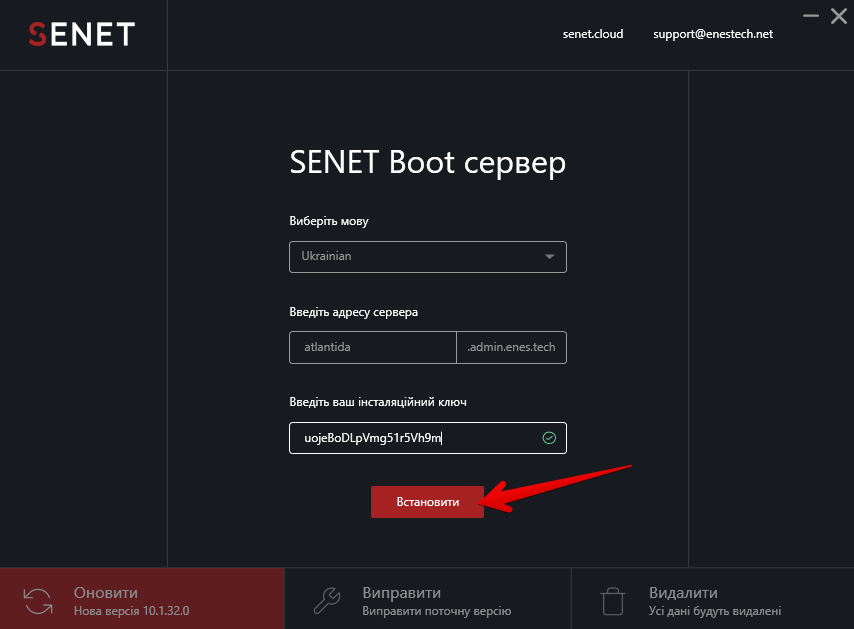
Task: Click the green checkmark on the installation key
Action: [549, 437]
